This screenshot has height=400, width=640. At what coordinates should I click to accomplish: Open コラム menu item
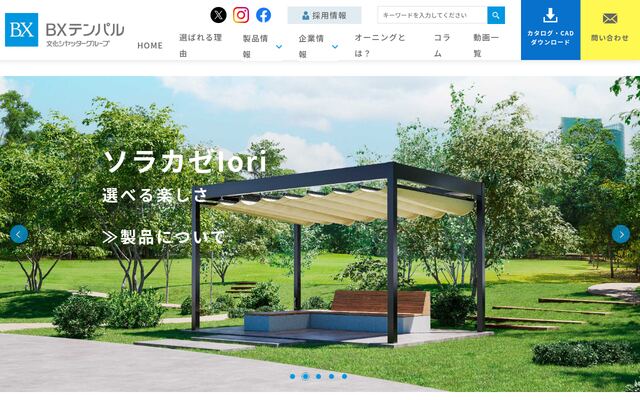tap(442, 45)
